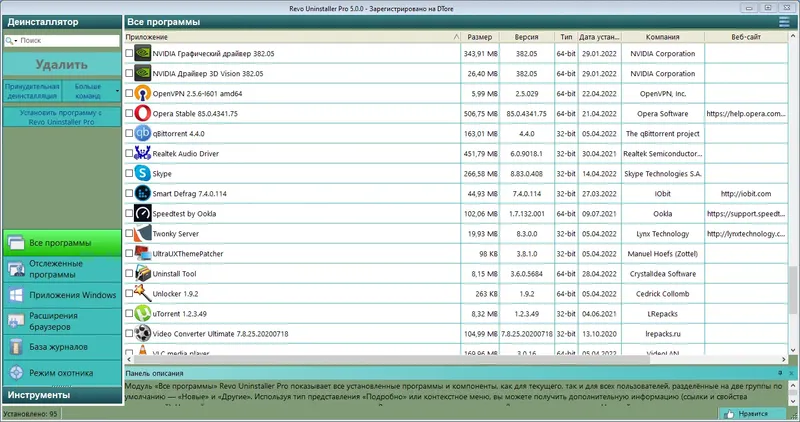Screen dimensions: 800x422
Task: Select the Skype icon
Action: tap(142, 173)
